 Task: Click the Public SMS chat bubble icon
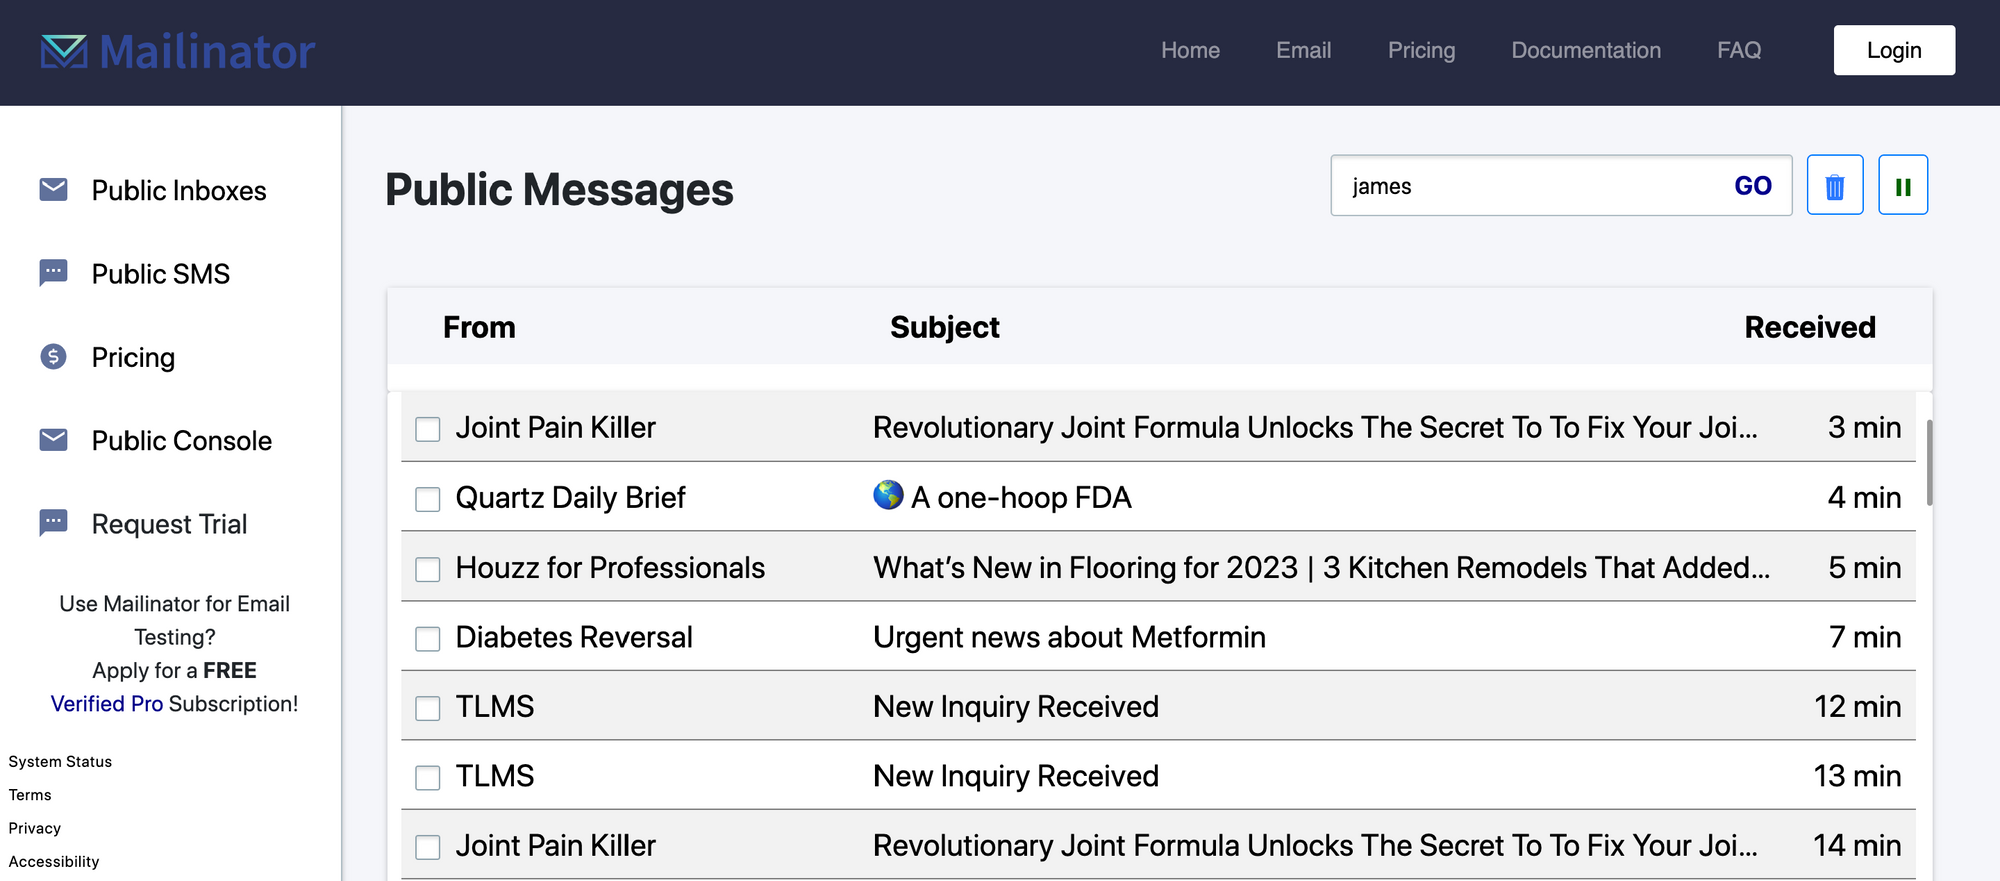[53, 272]
